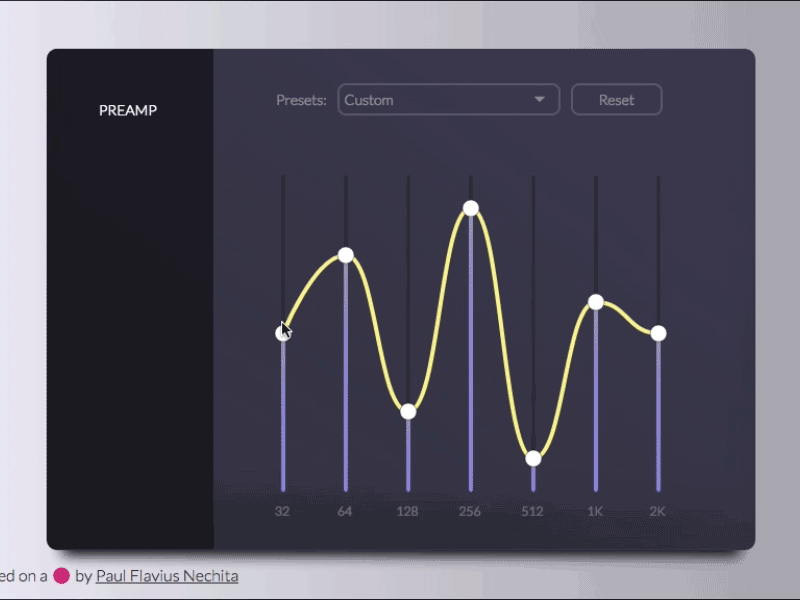Viewport: 800px width, 600px height.
Task: Click the 64 Hz band knob
Action: coord(345,256)
